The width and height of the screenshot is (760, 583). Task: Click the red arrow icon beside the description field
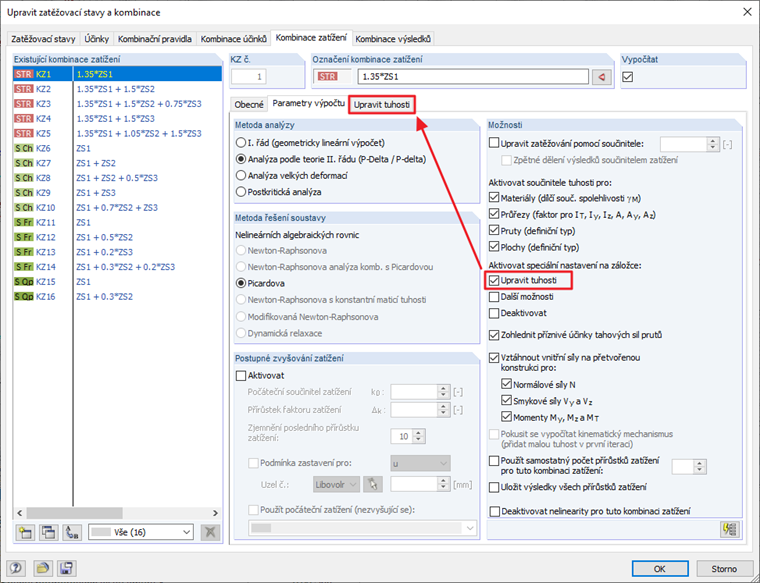602,77
